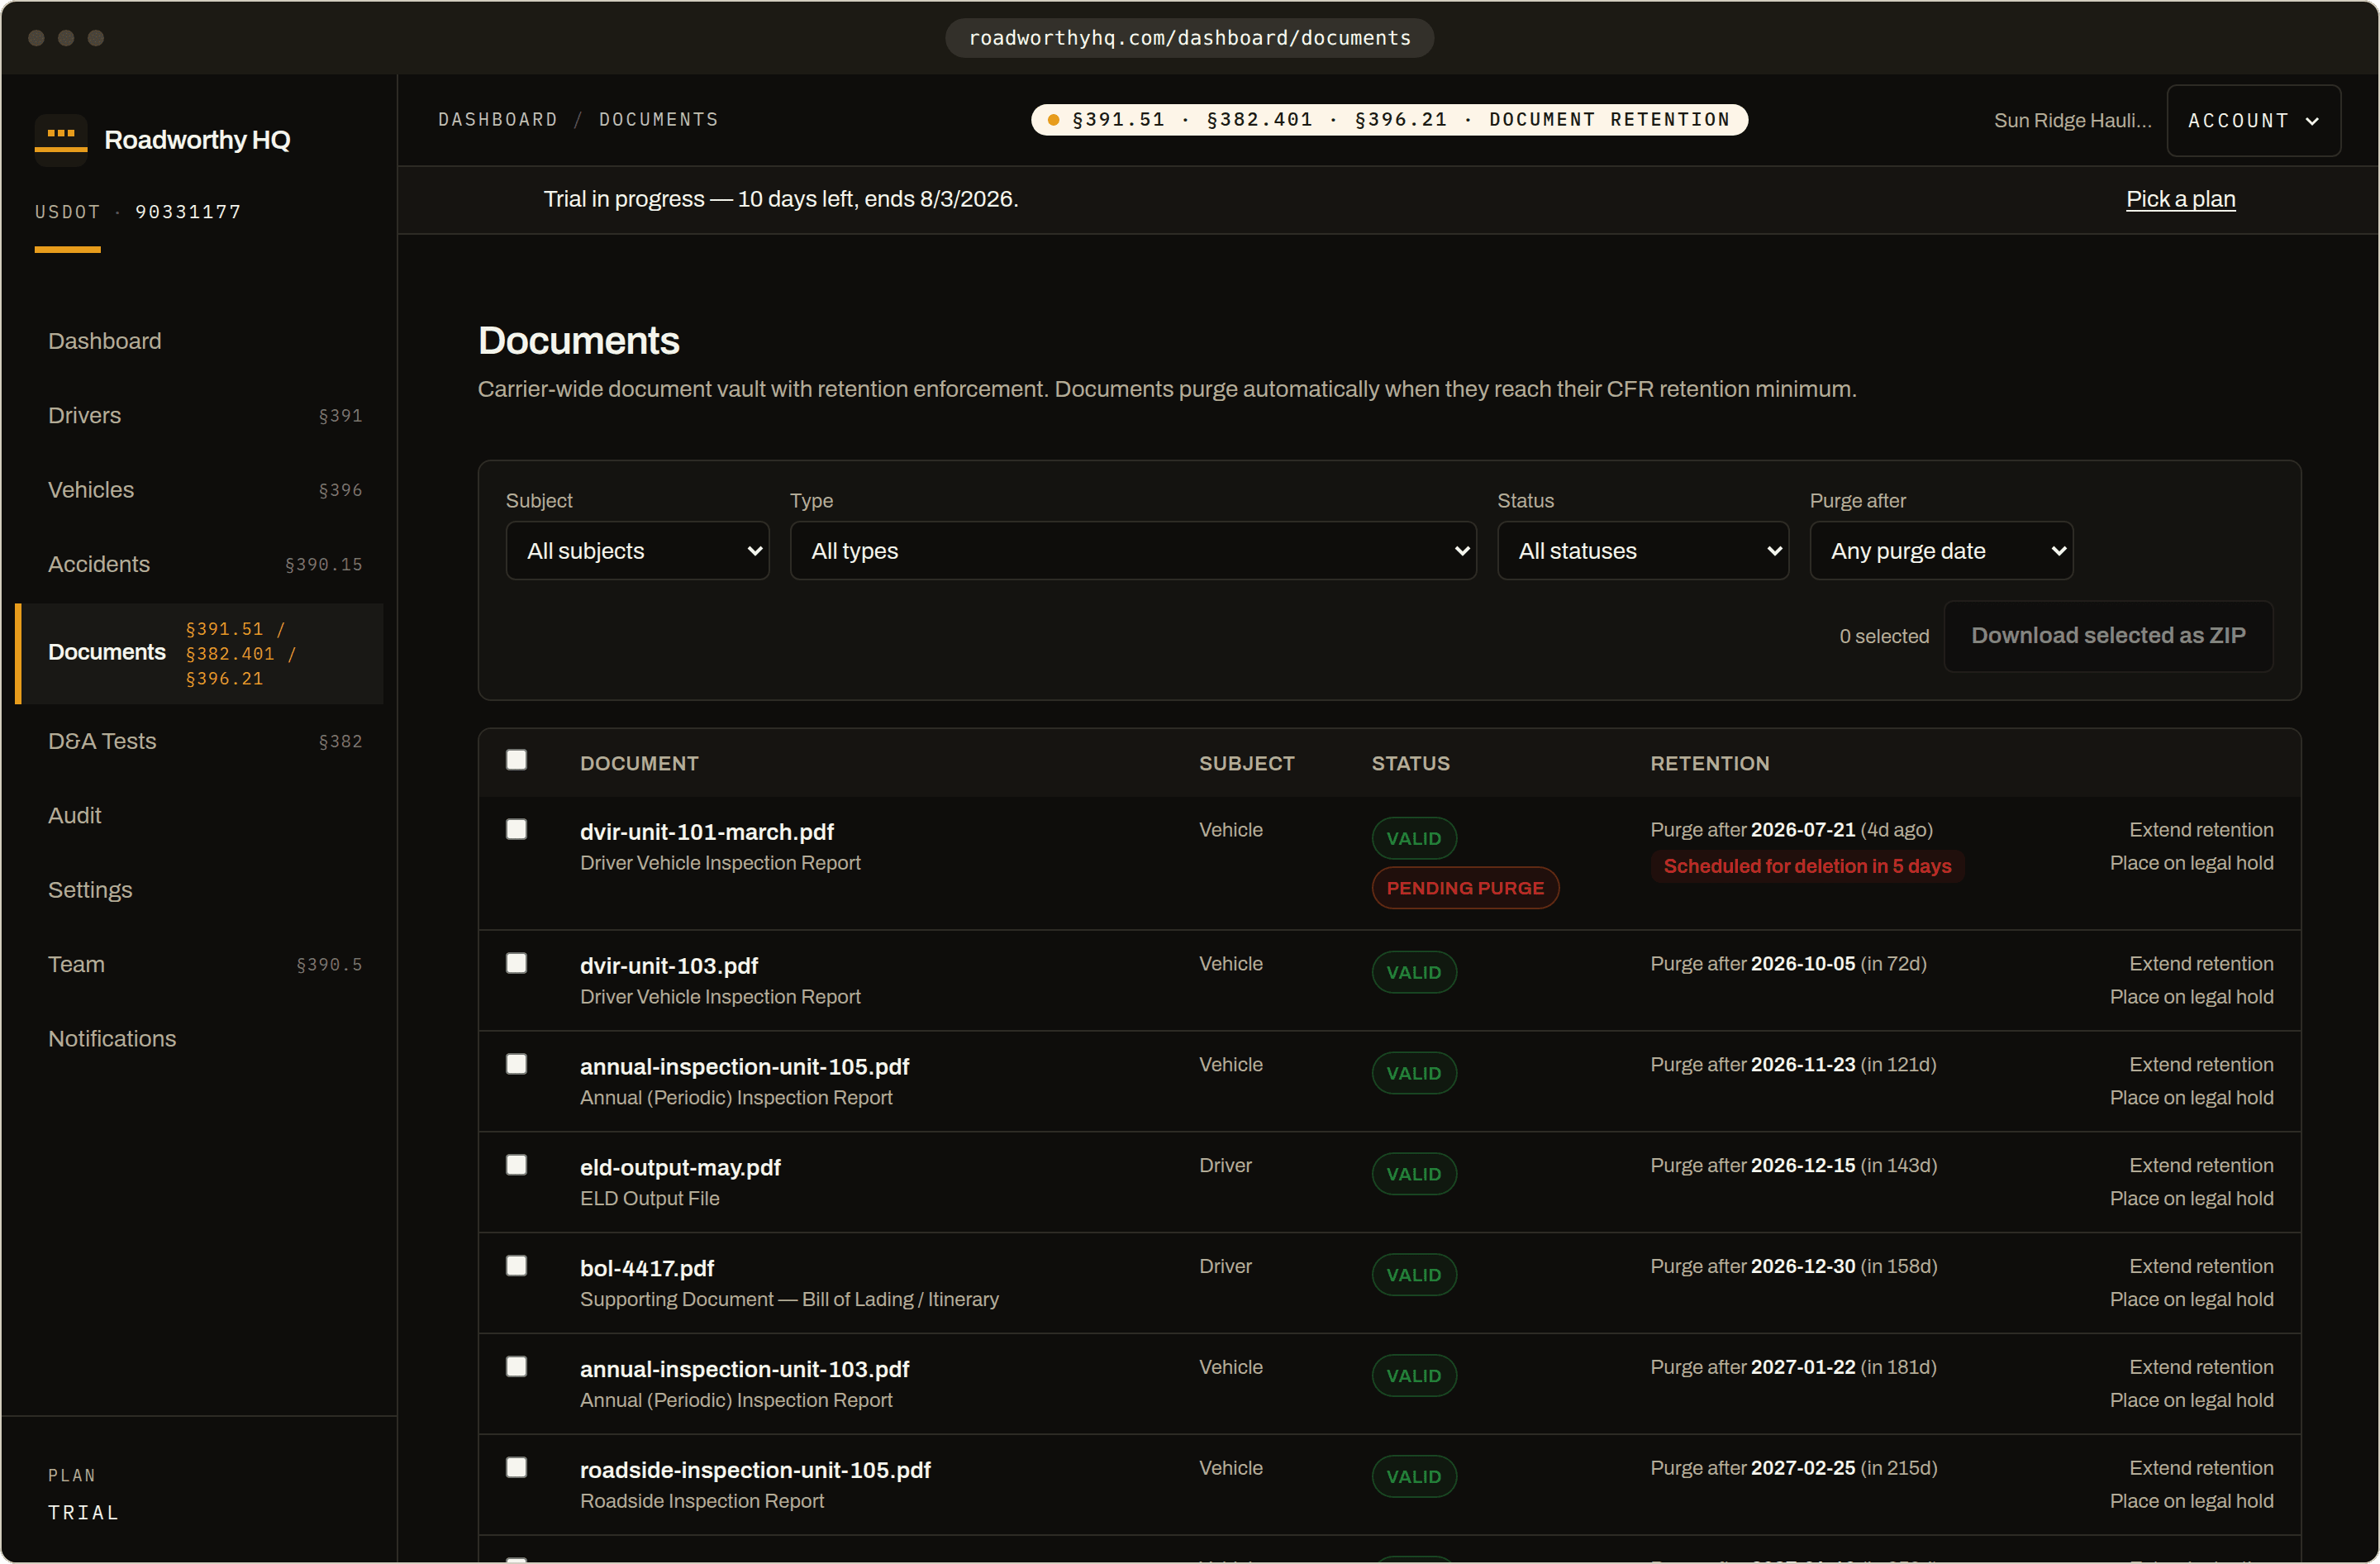Viewport: 2380px width, 1564px height.
Task: Click the Roadworthy HQ logo icon
Action: (x=61, y=139)
